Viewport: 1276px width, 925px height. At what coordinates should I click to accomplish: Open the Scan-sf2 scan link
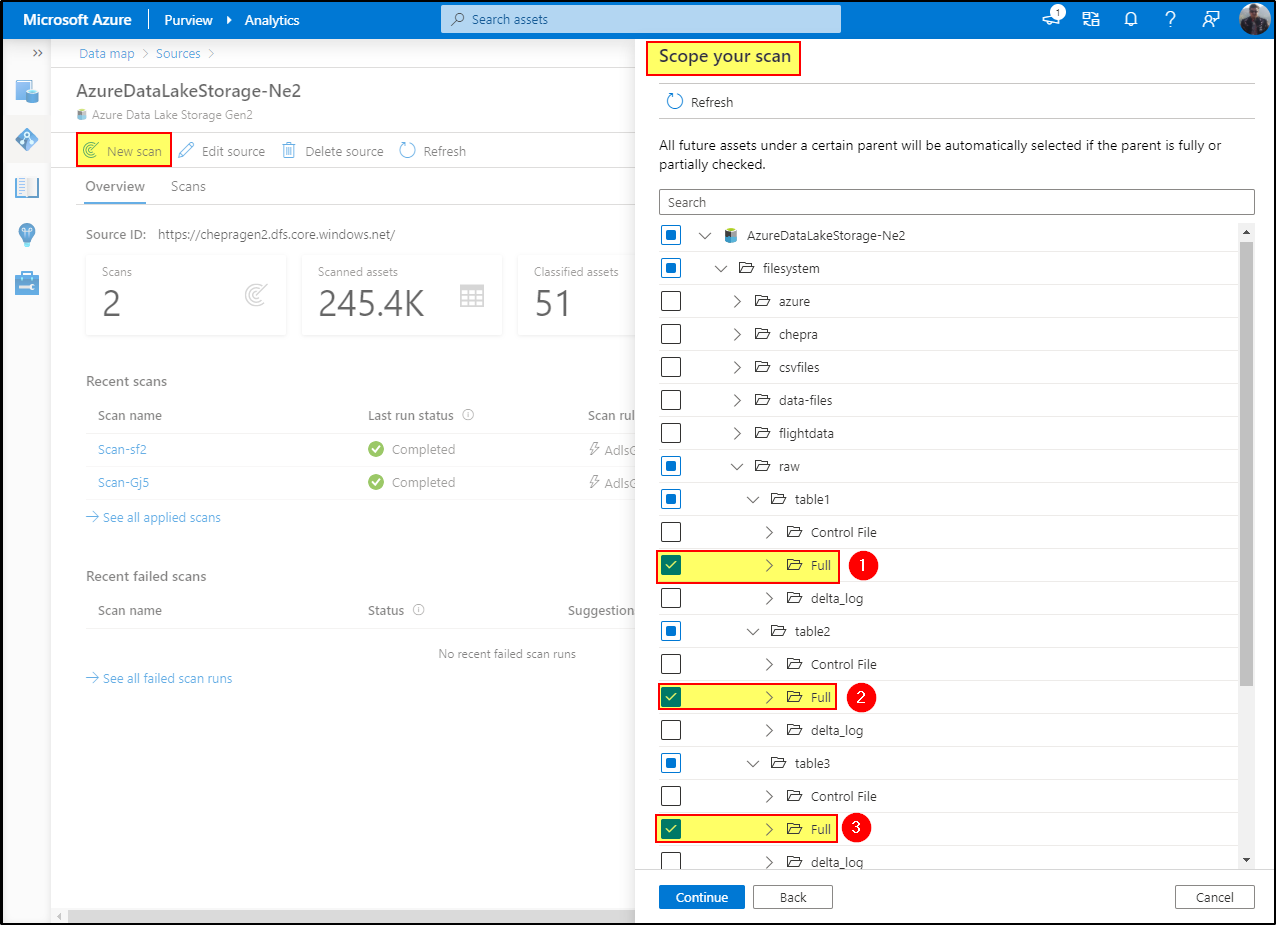point(121,449)
